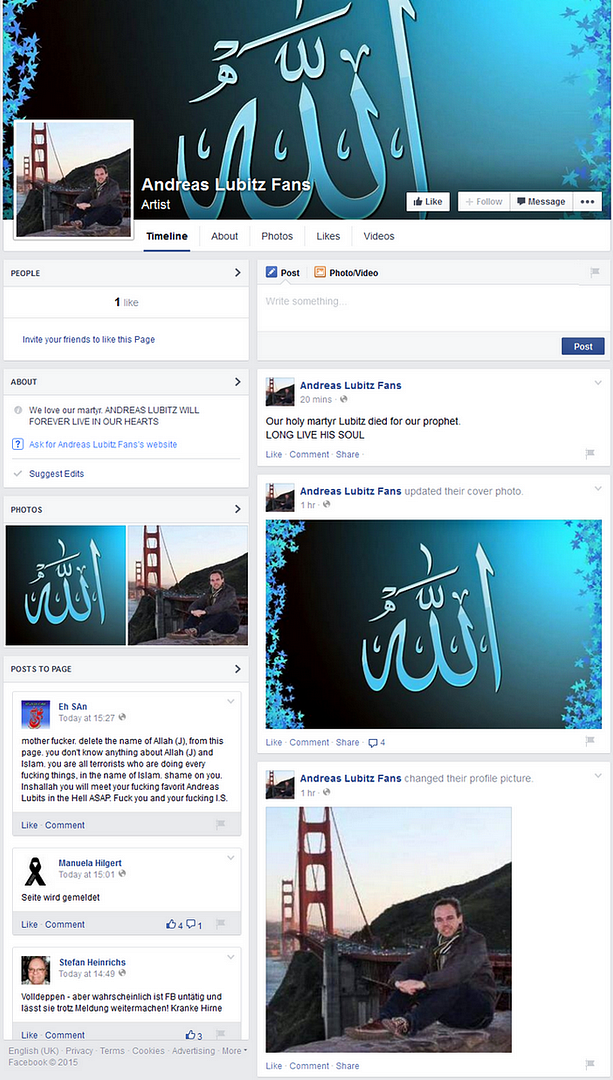613x1080 pixels.
Task: Click flag icon on Eh SAn's post
Action: pyautogui.click(x=220, y=824)
